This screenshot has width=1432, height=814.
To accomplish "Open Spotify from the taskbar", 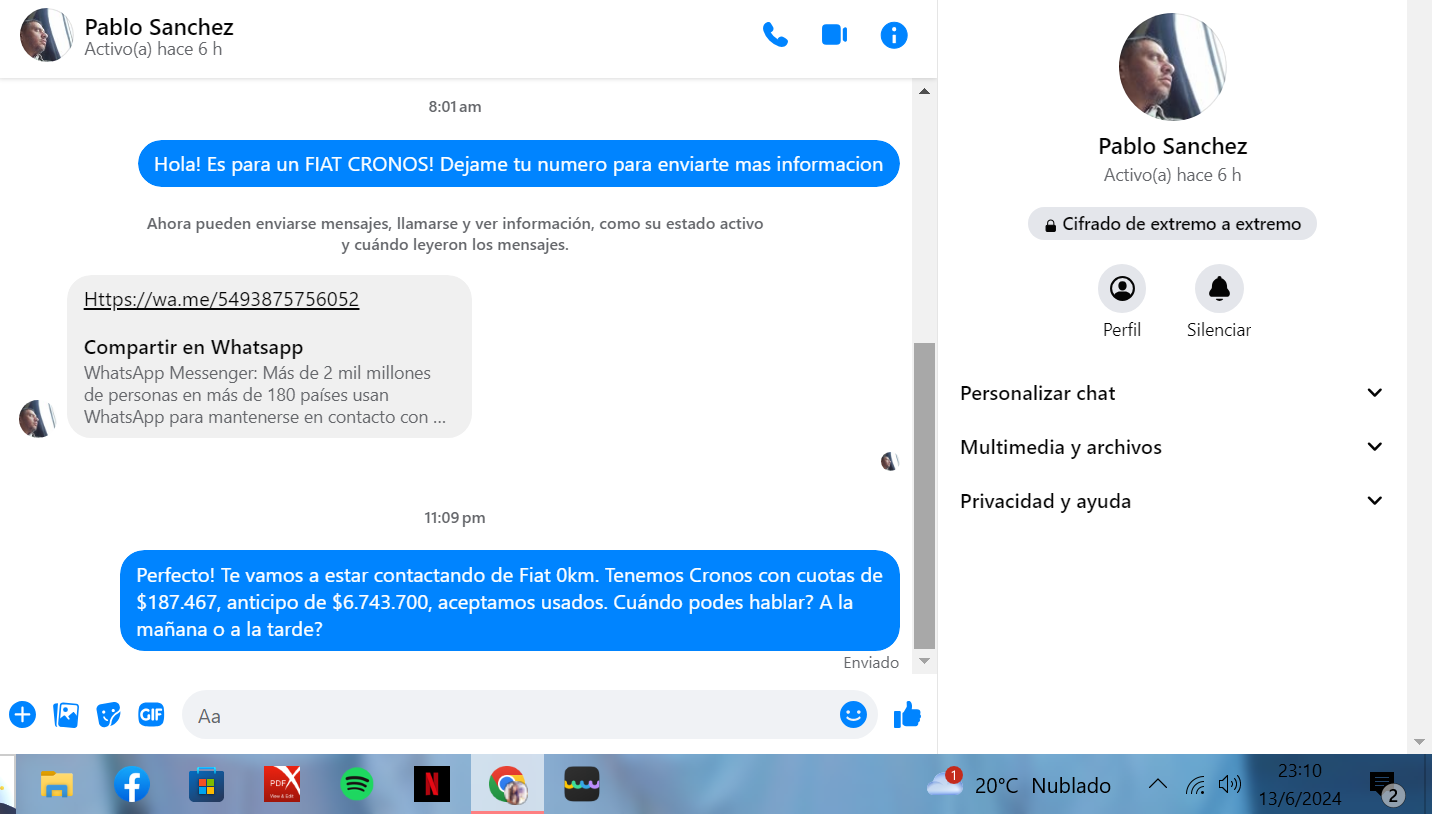I will click(356, 785).
